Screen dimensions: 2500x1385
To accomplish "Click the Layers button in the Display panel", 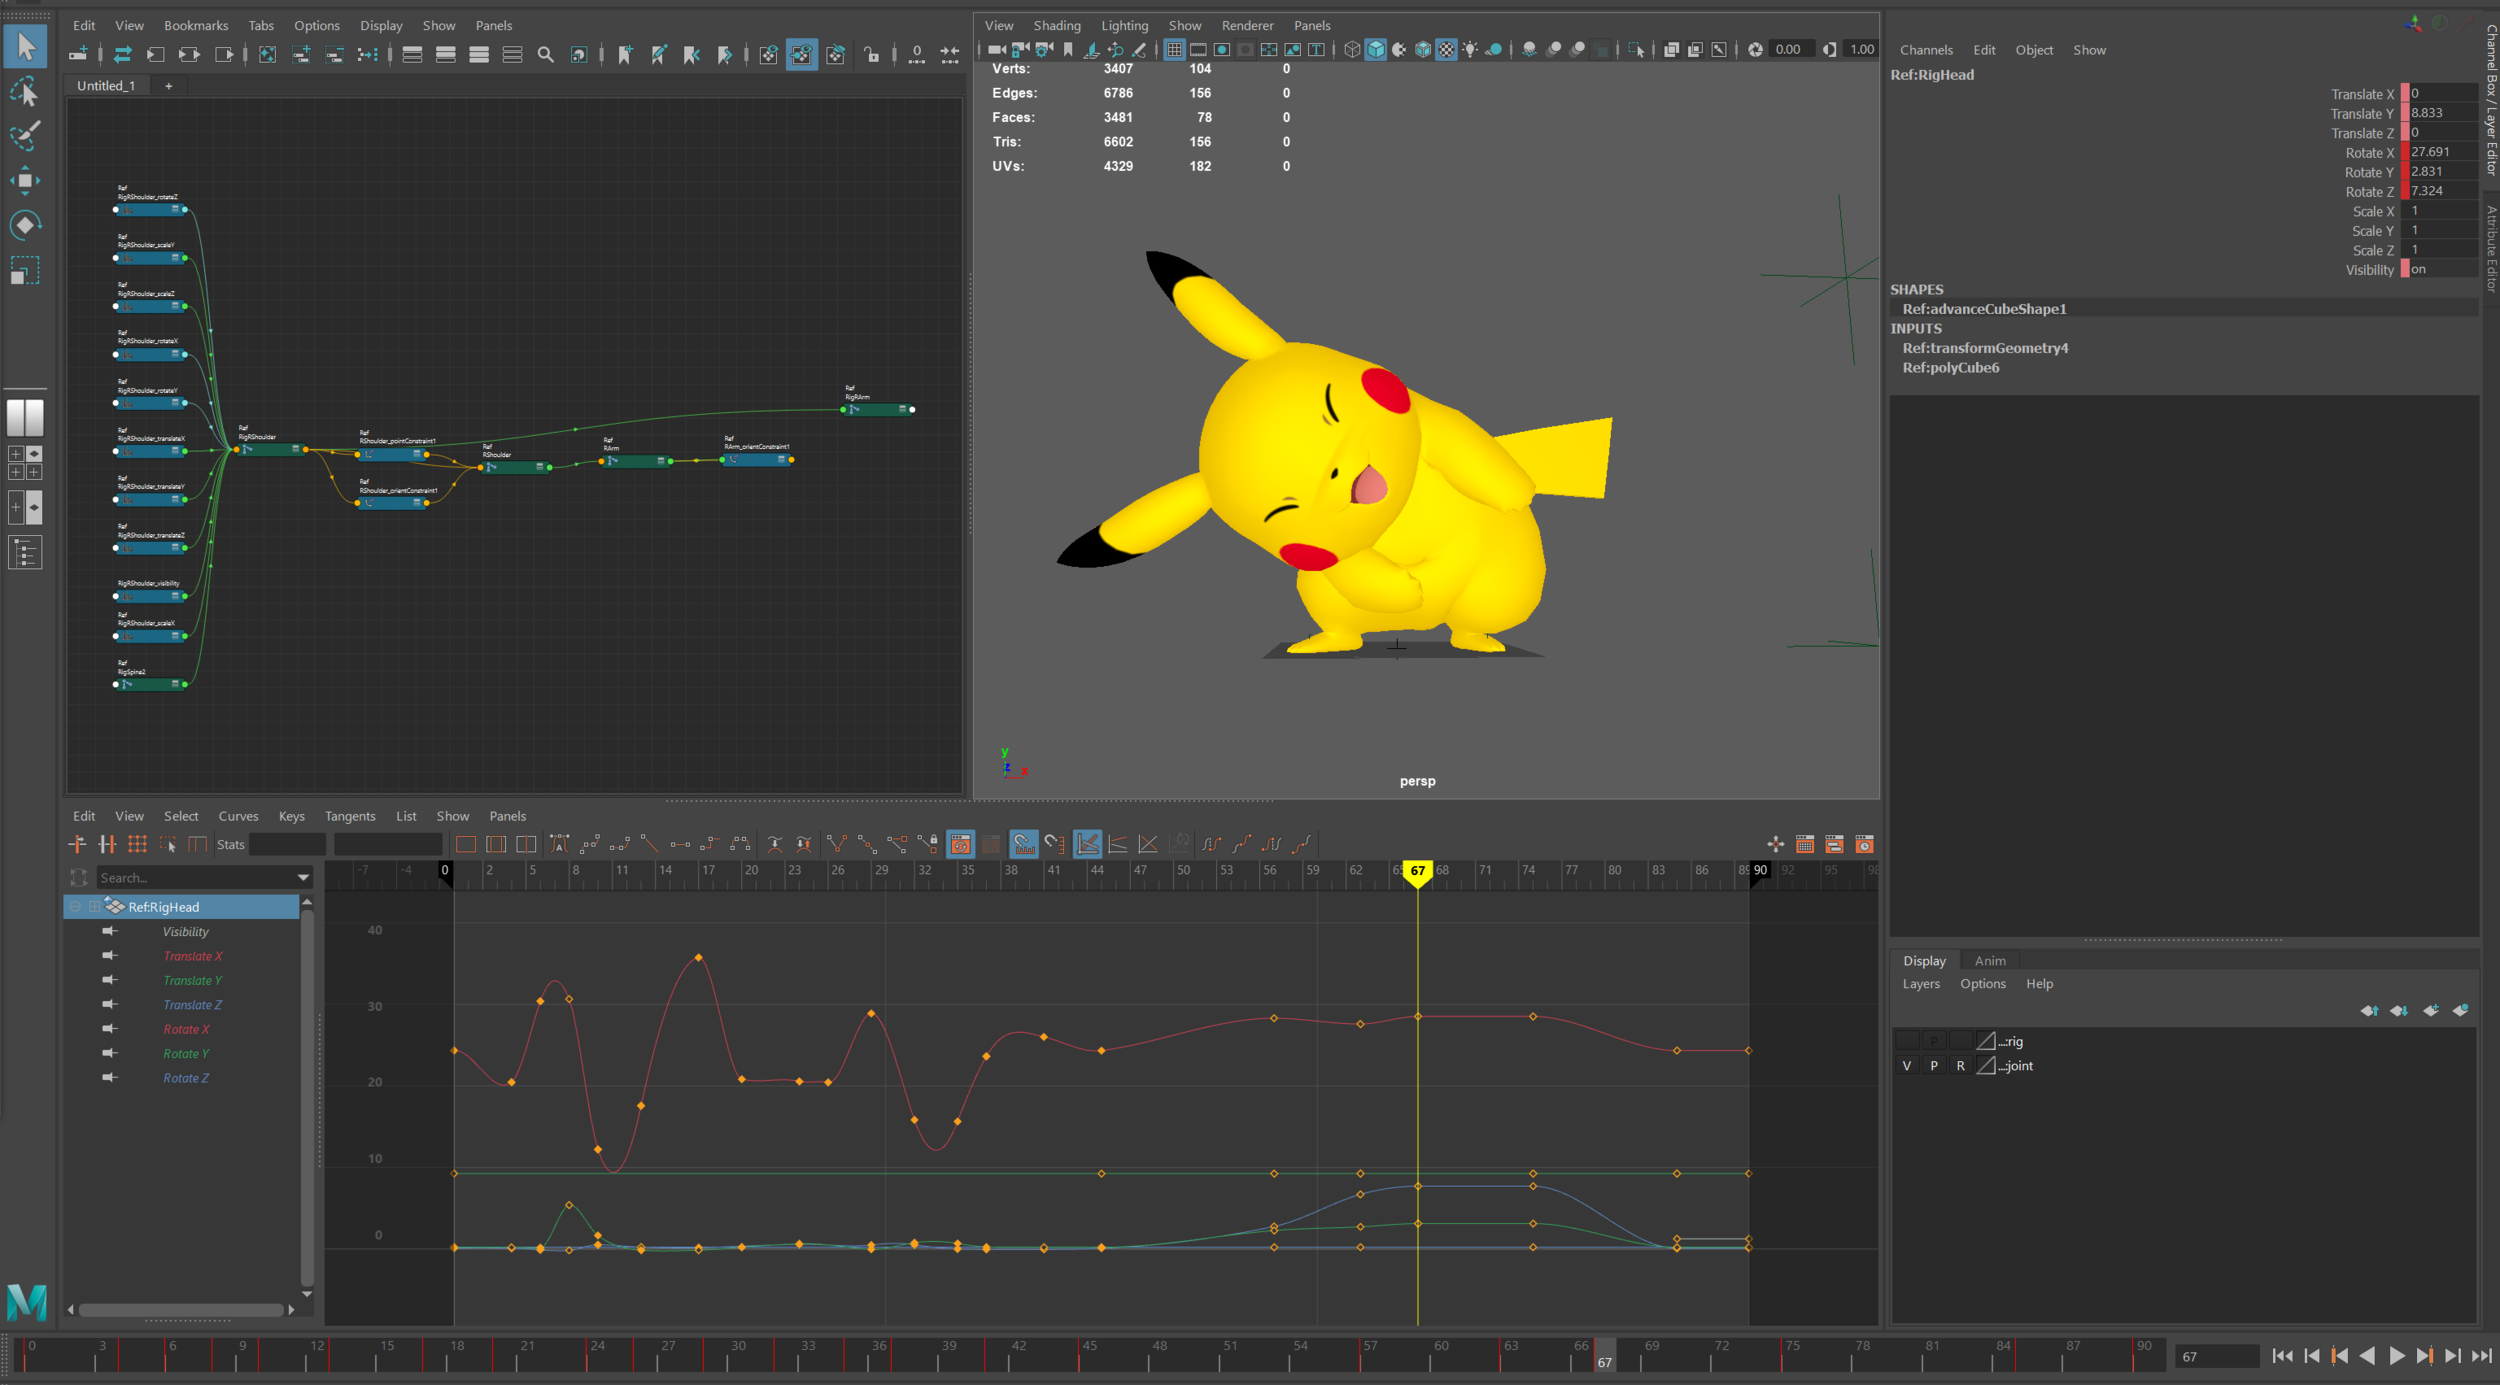I will (1920, 983).
